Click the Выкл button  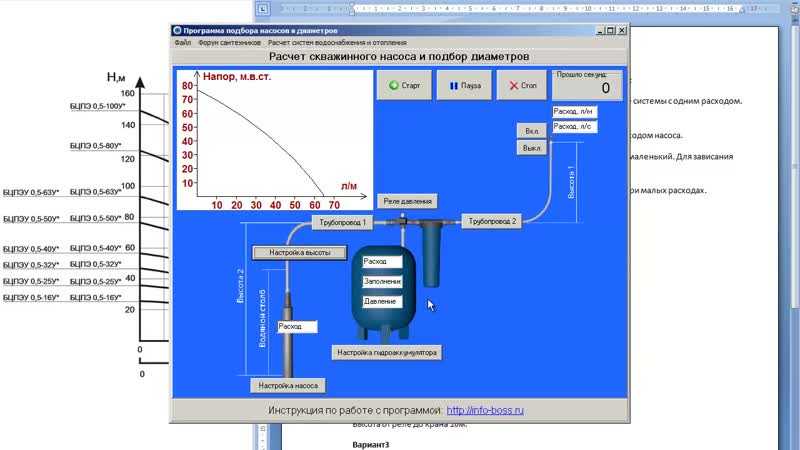532,148
